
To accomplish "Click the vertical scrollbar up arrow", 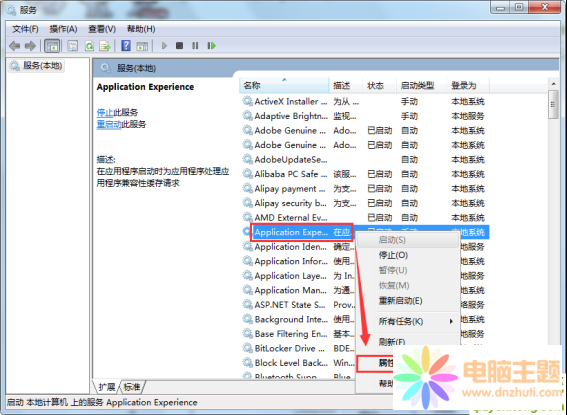I will (553, 84).
